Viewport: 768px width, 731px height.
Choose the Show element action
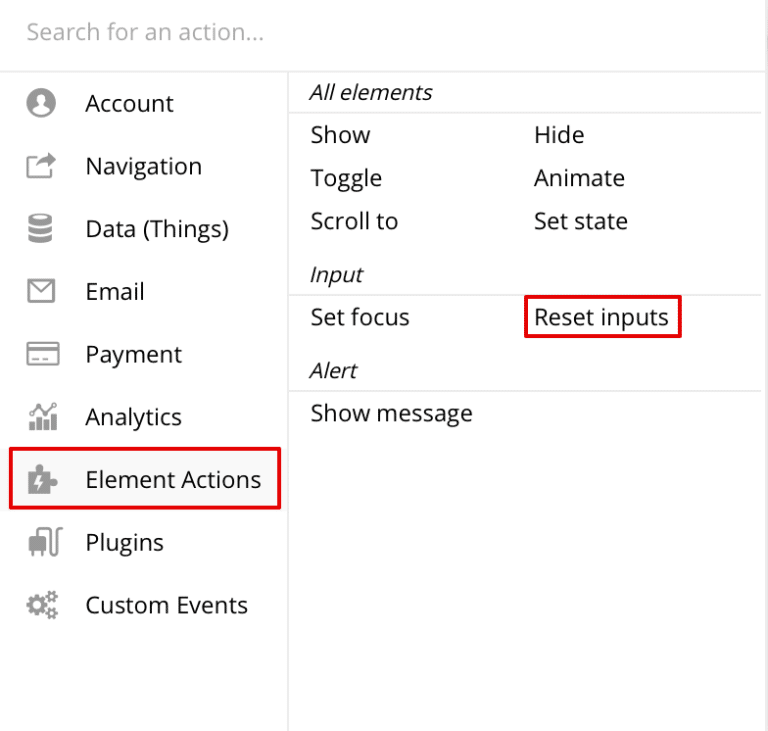click(340, 135)
